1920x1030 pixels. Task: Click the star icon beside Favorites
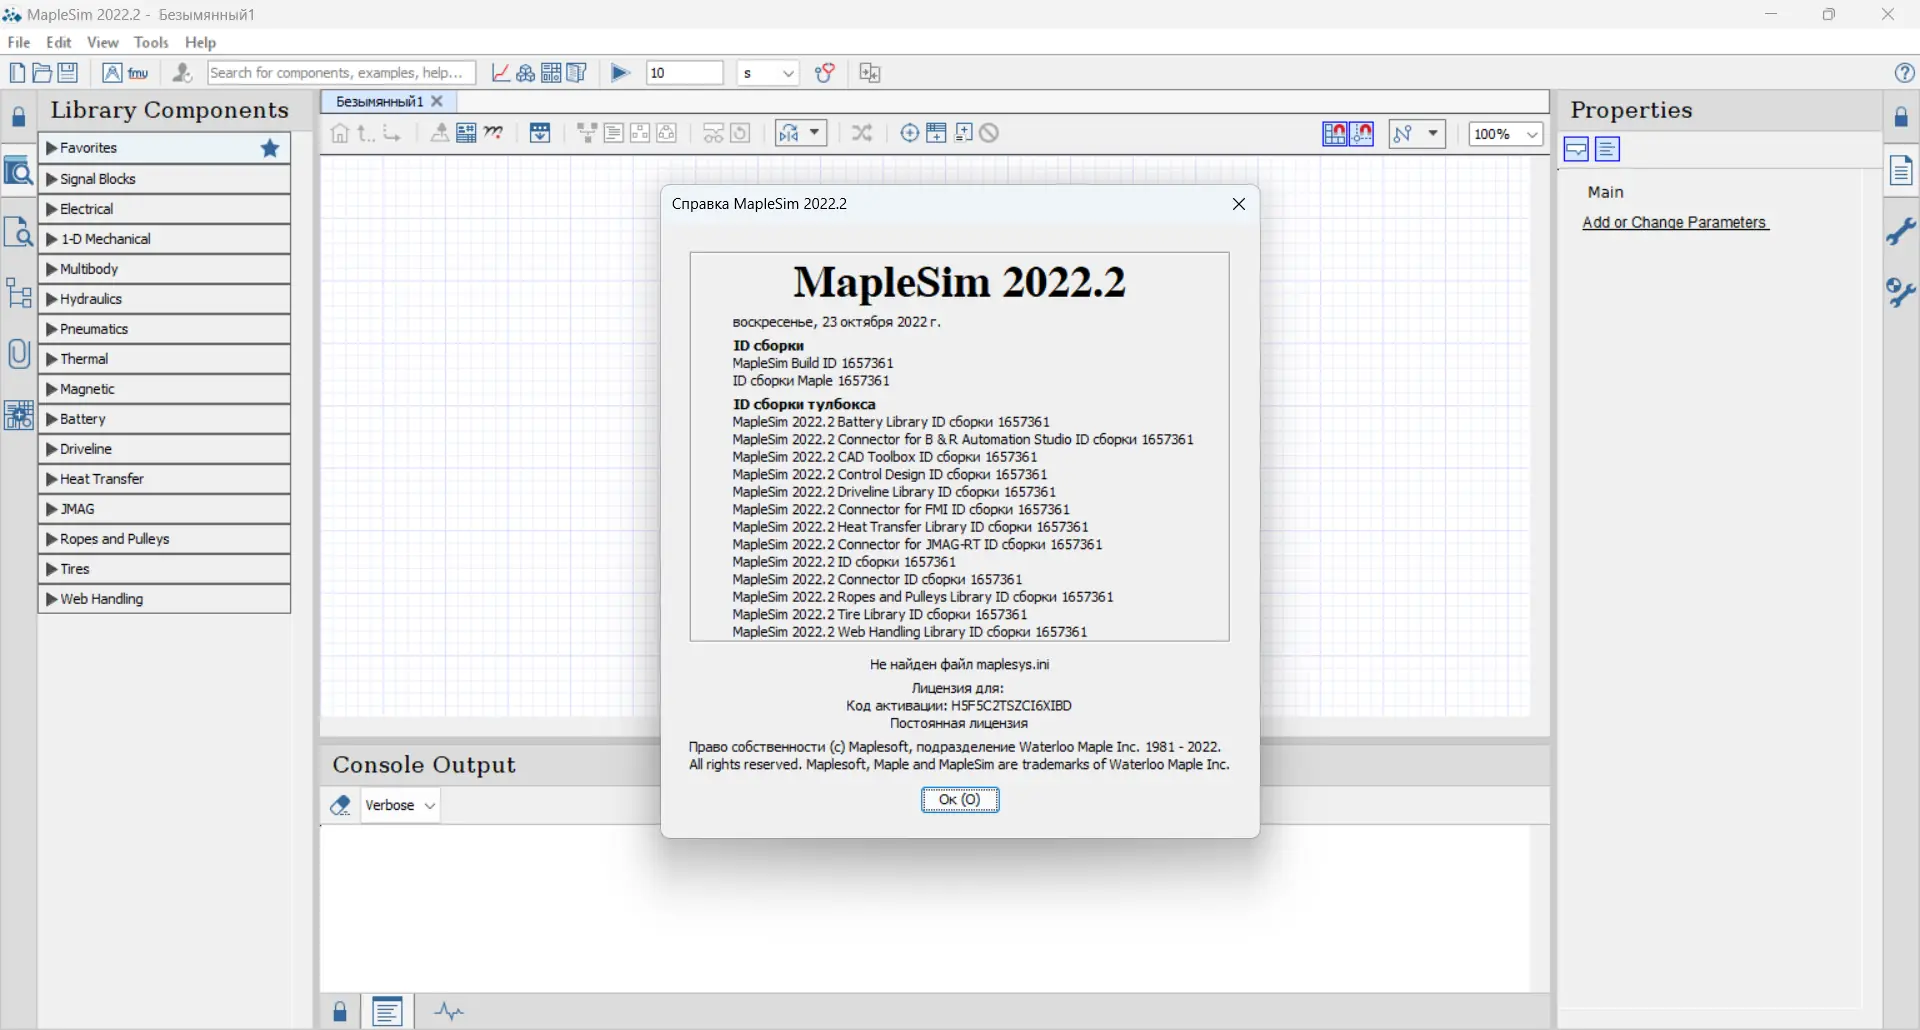coord(270,148)
